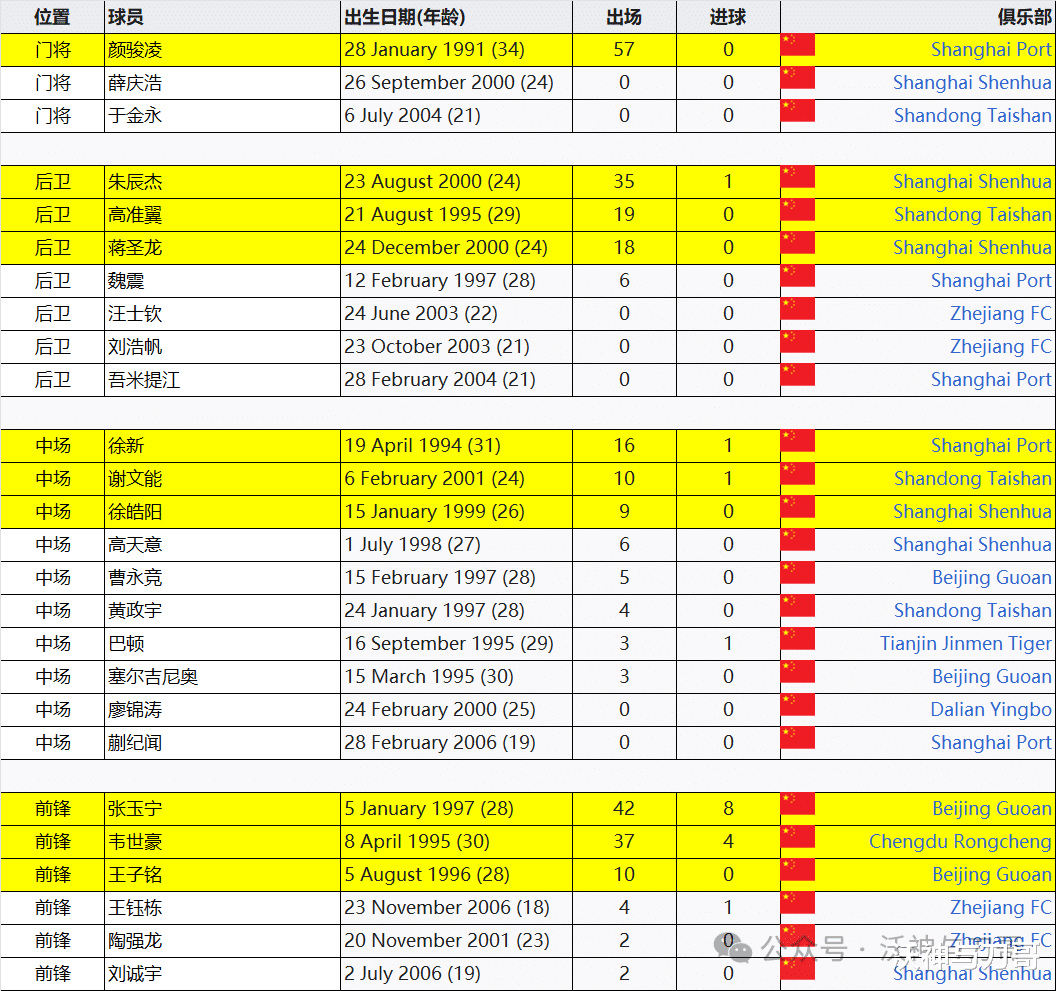
Task: Click the 俱乐部 column header
Action: tap(1024, 17)
